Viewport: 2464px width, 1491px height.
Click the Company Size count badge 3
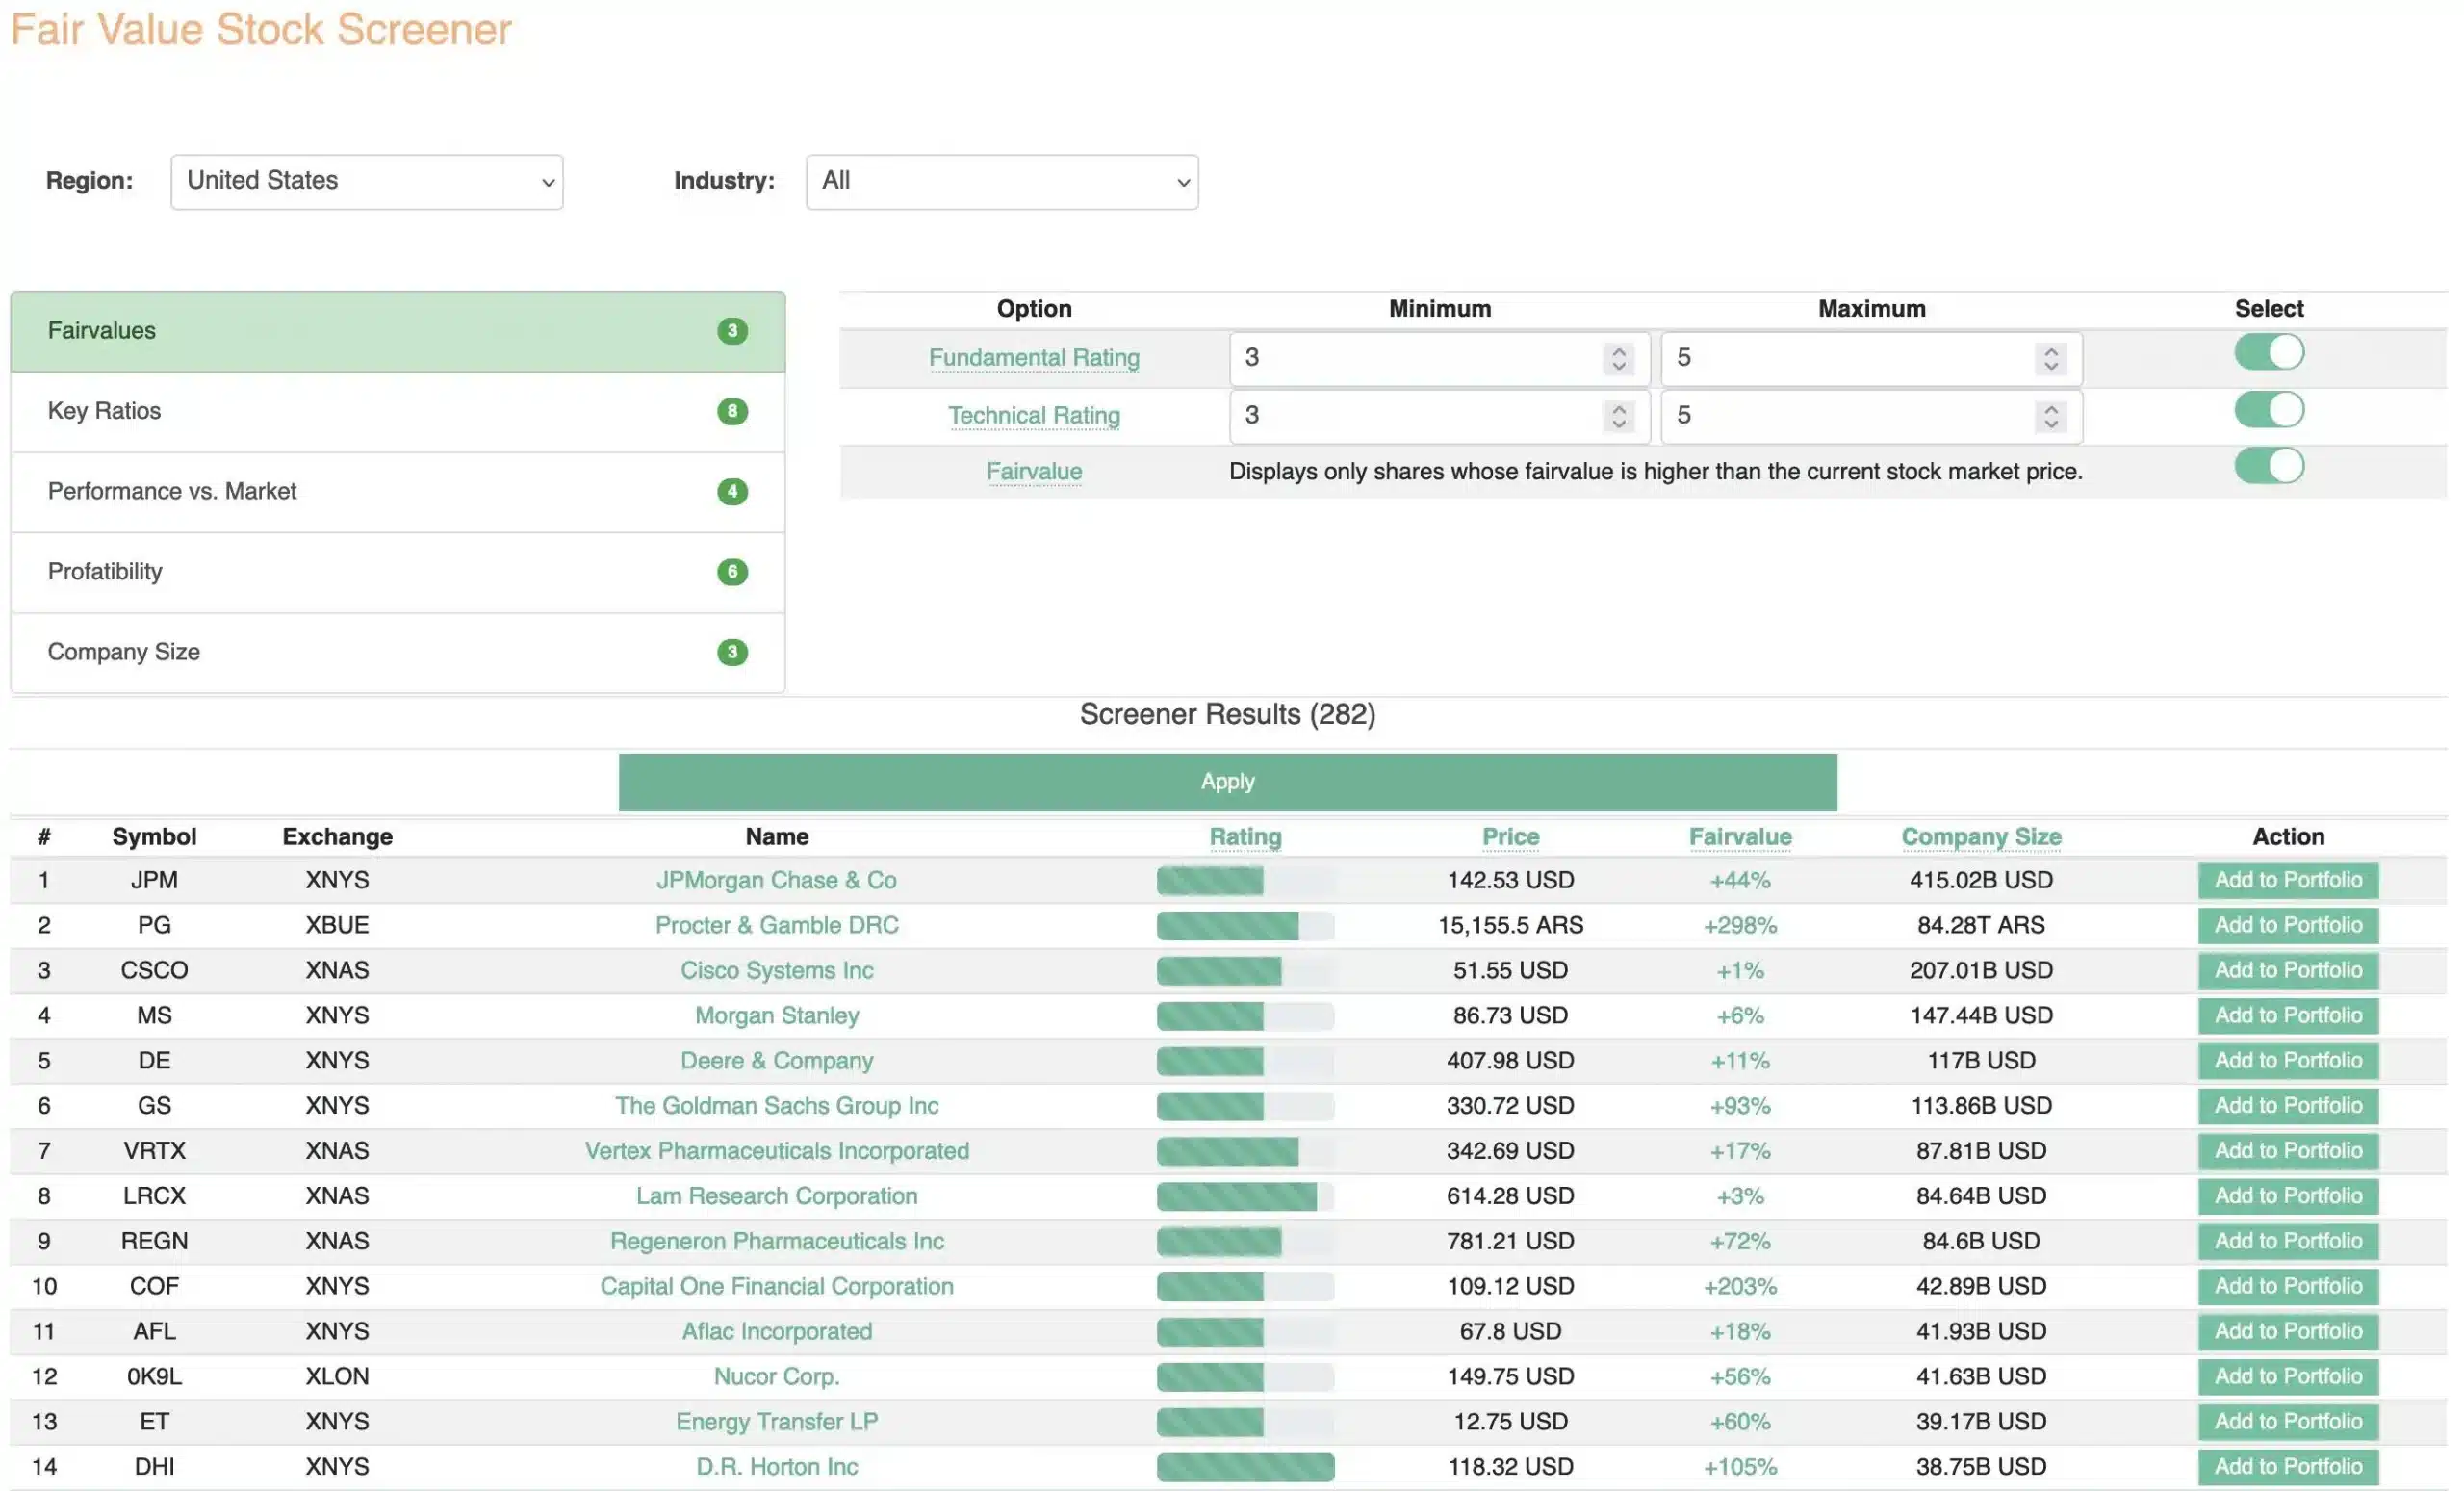click(x=732, y=652)
